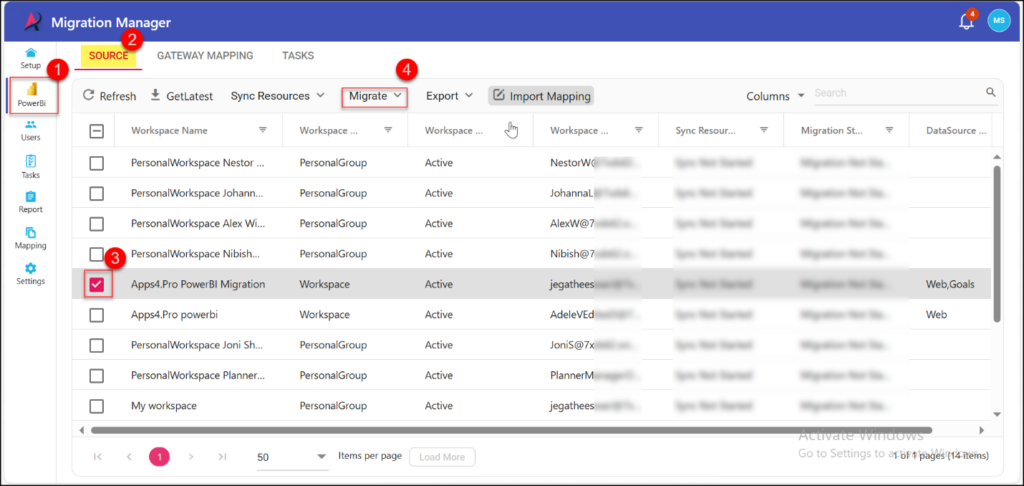Expand the Migrate dropdown
The height and width of the screenshot is (486, 1024).
pyautogui.click(x=375, y=96)
